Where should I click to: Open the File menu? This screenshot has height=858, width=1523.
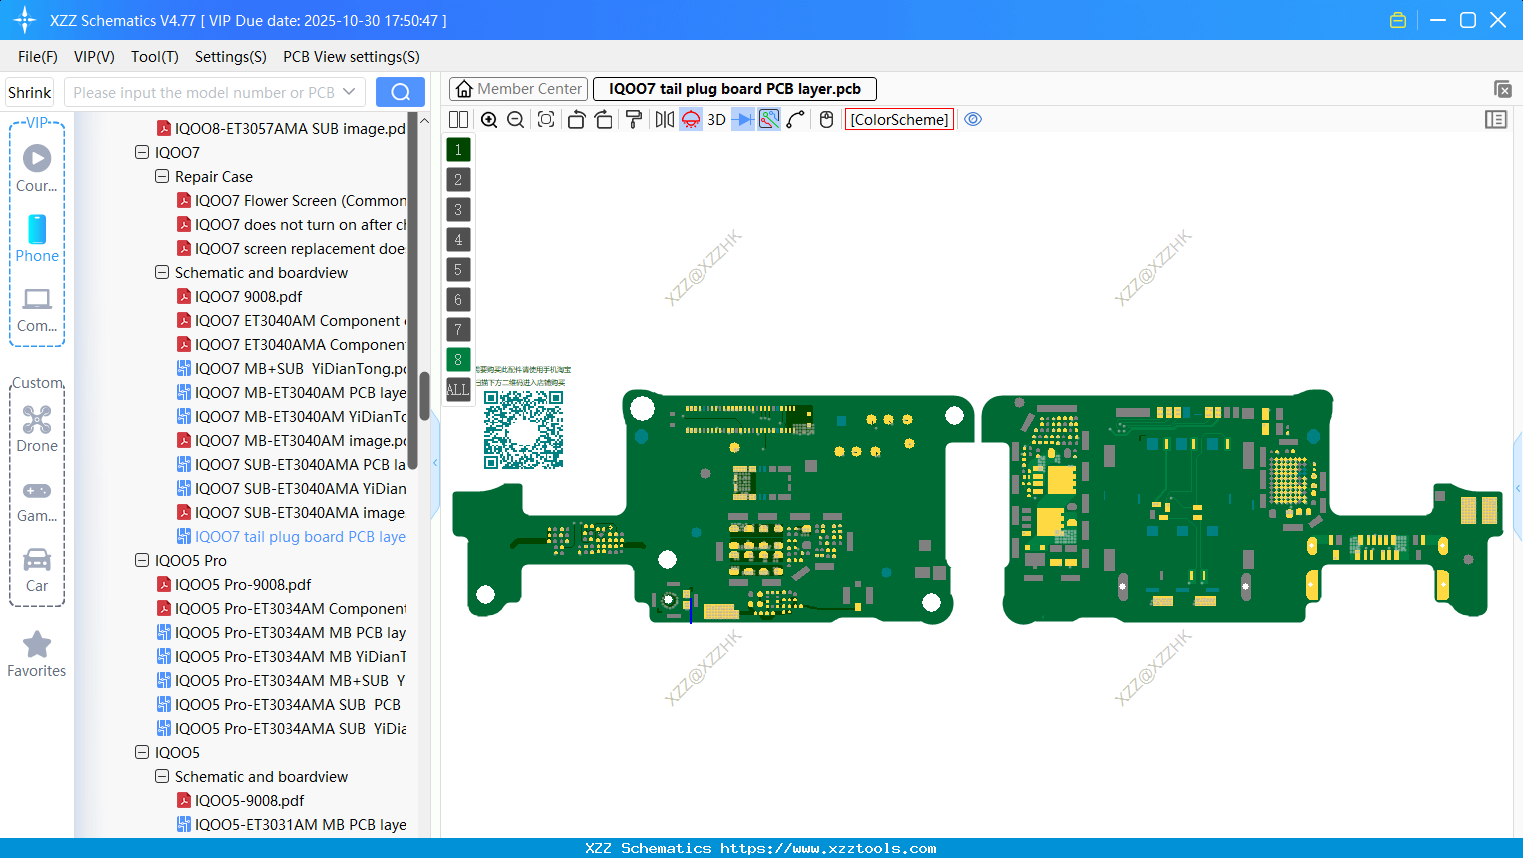(37, 57)
